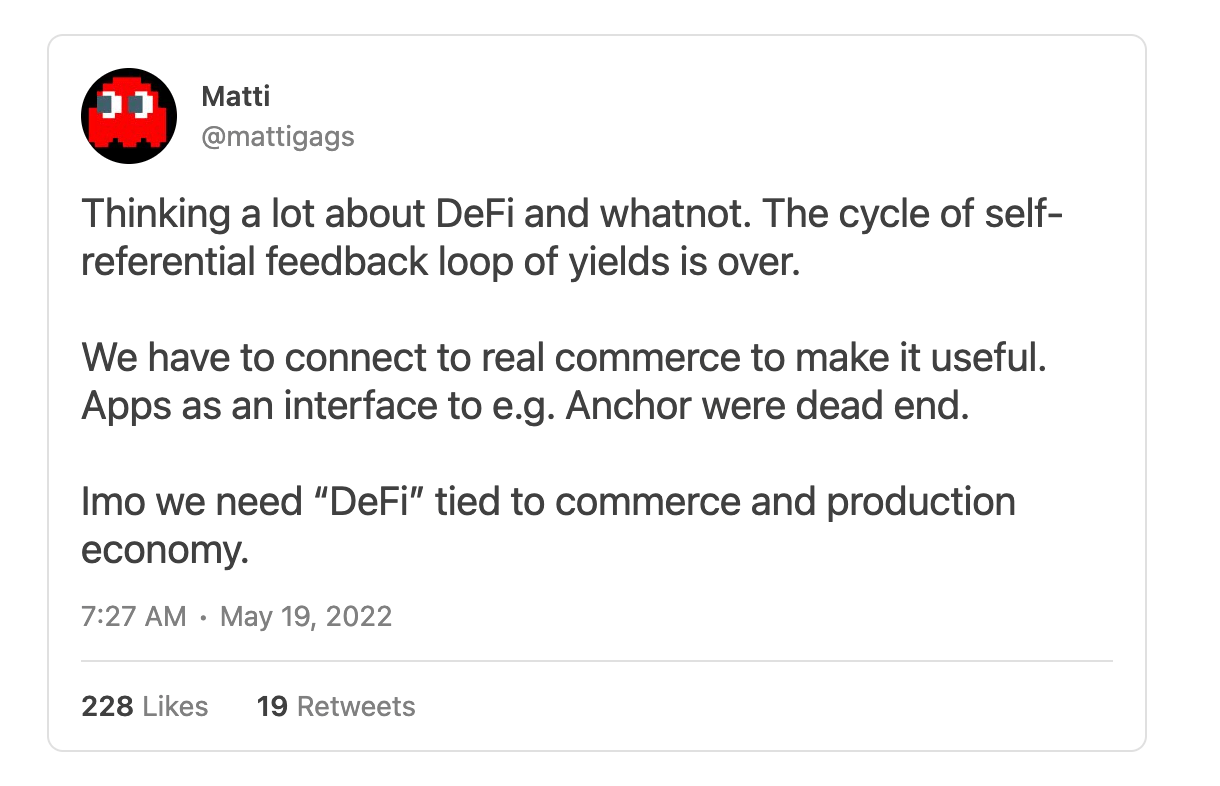Click the divider line above the counters

(x=596, y=661)
